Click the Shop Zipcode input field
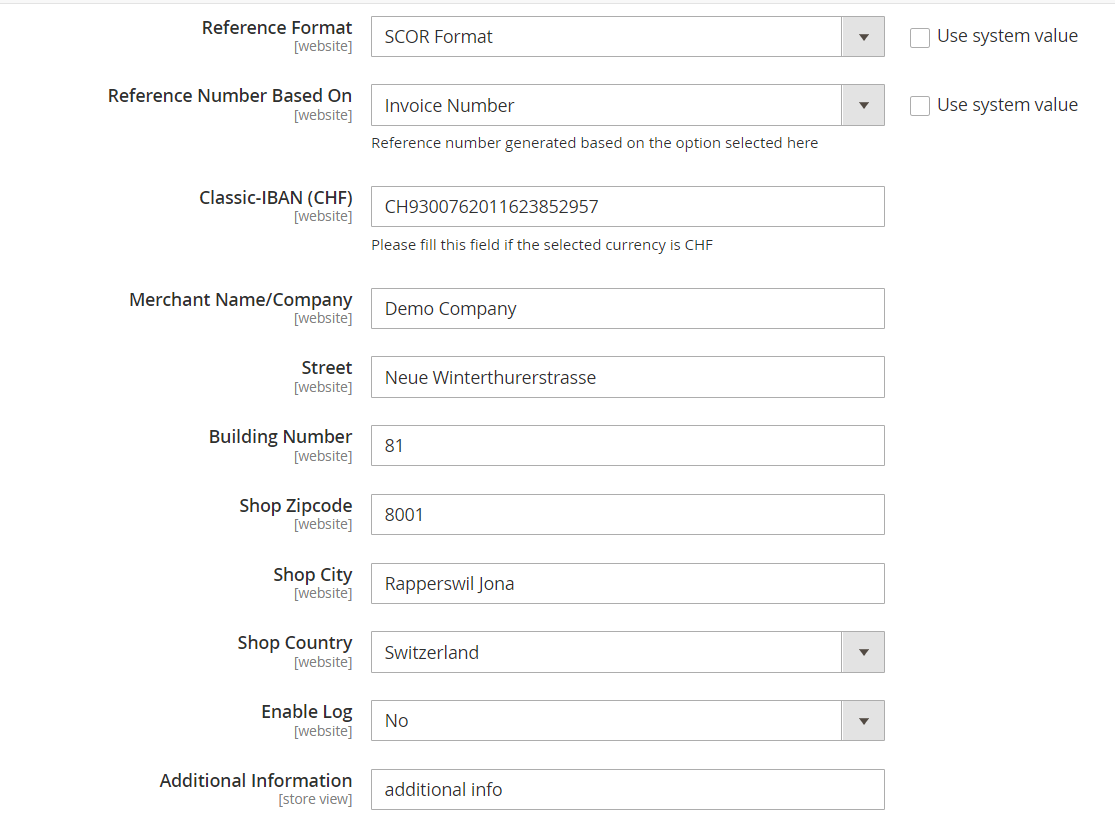The width and height of the screenshot is (1115, 823). [627, 514]
